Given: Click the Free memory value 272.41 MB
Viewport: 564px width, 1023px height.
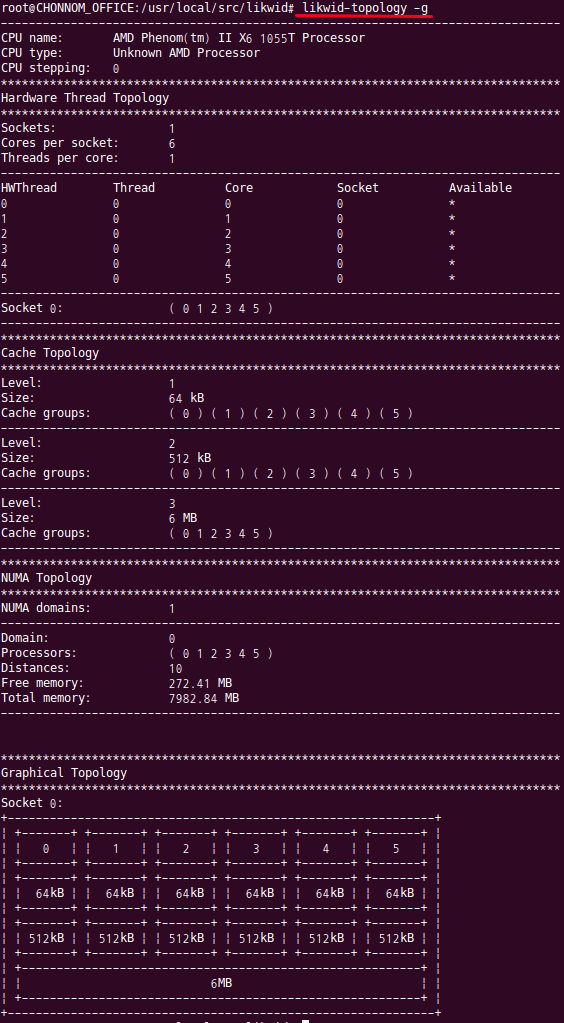Looking at the screenshot, I should coord(200,683).
